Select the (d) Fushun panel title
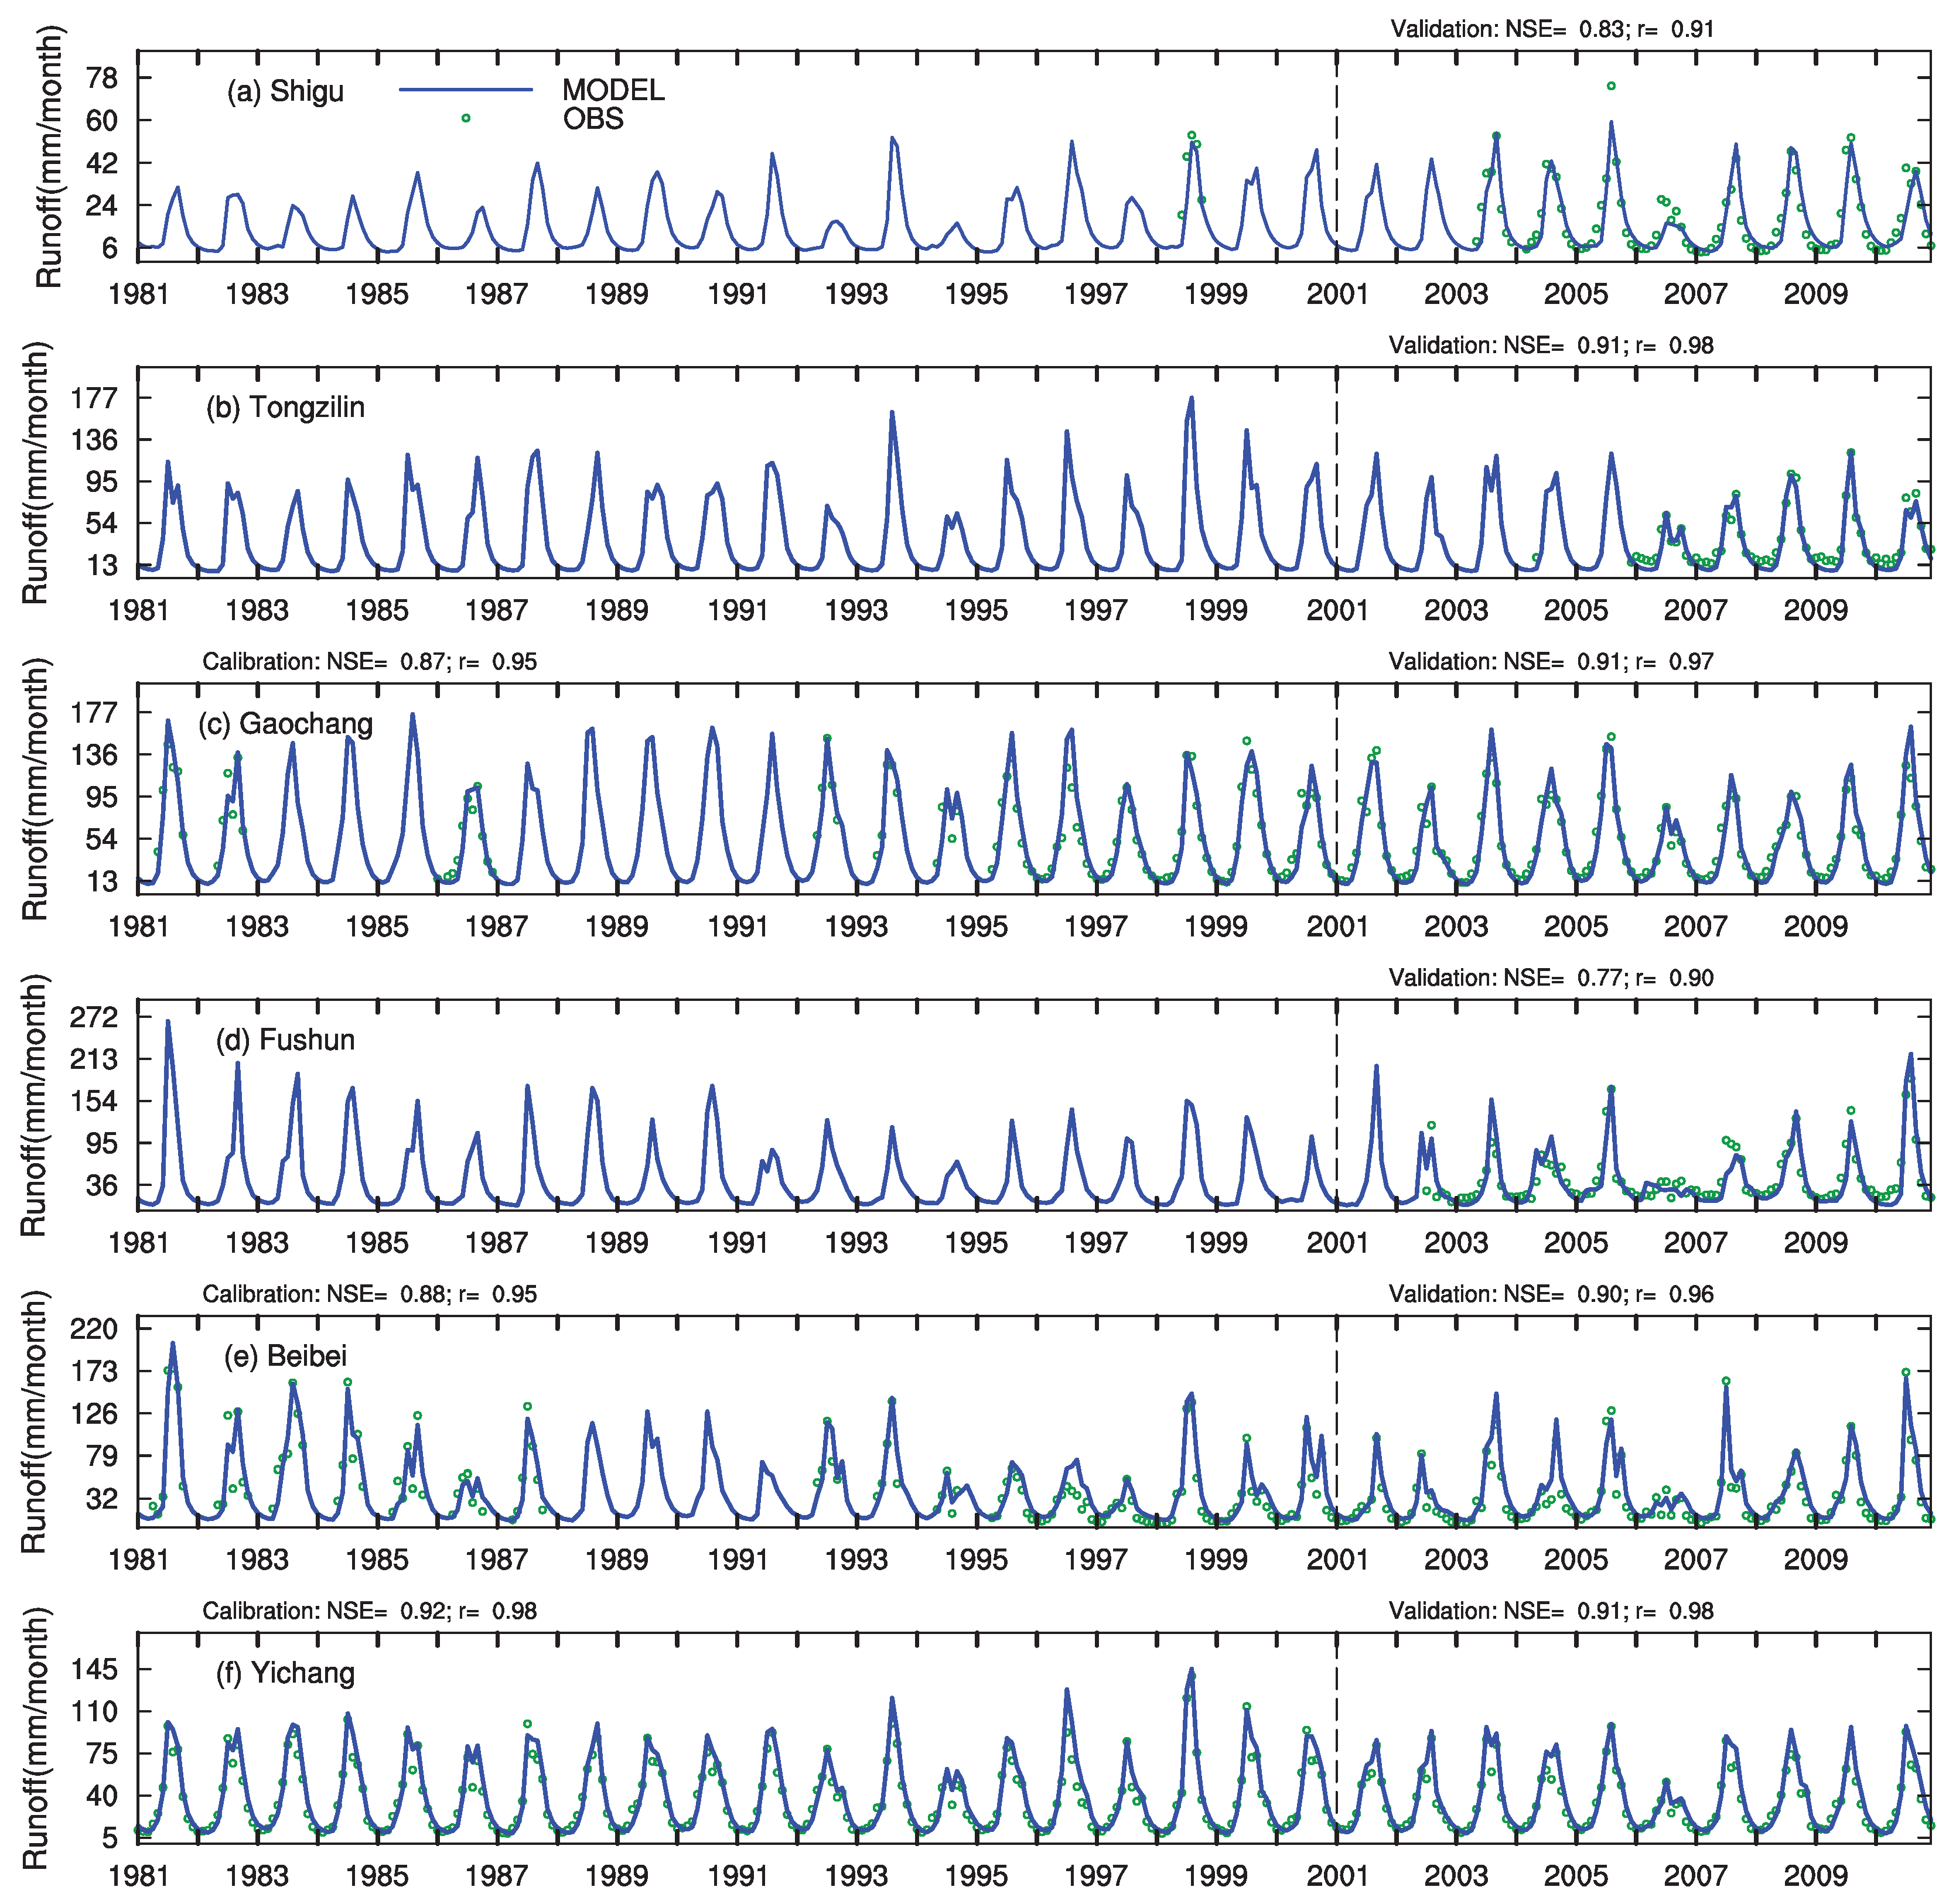The width and height of the screenshot is (1956, 1904). point(285,1040)
